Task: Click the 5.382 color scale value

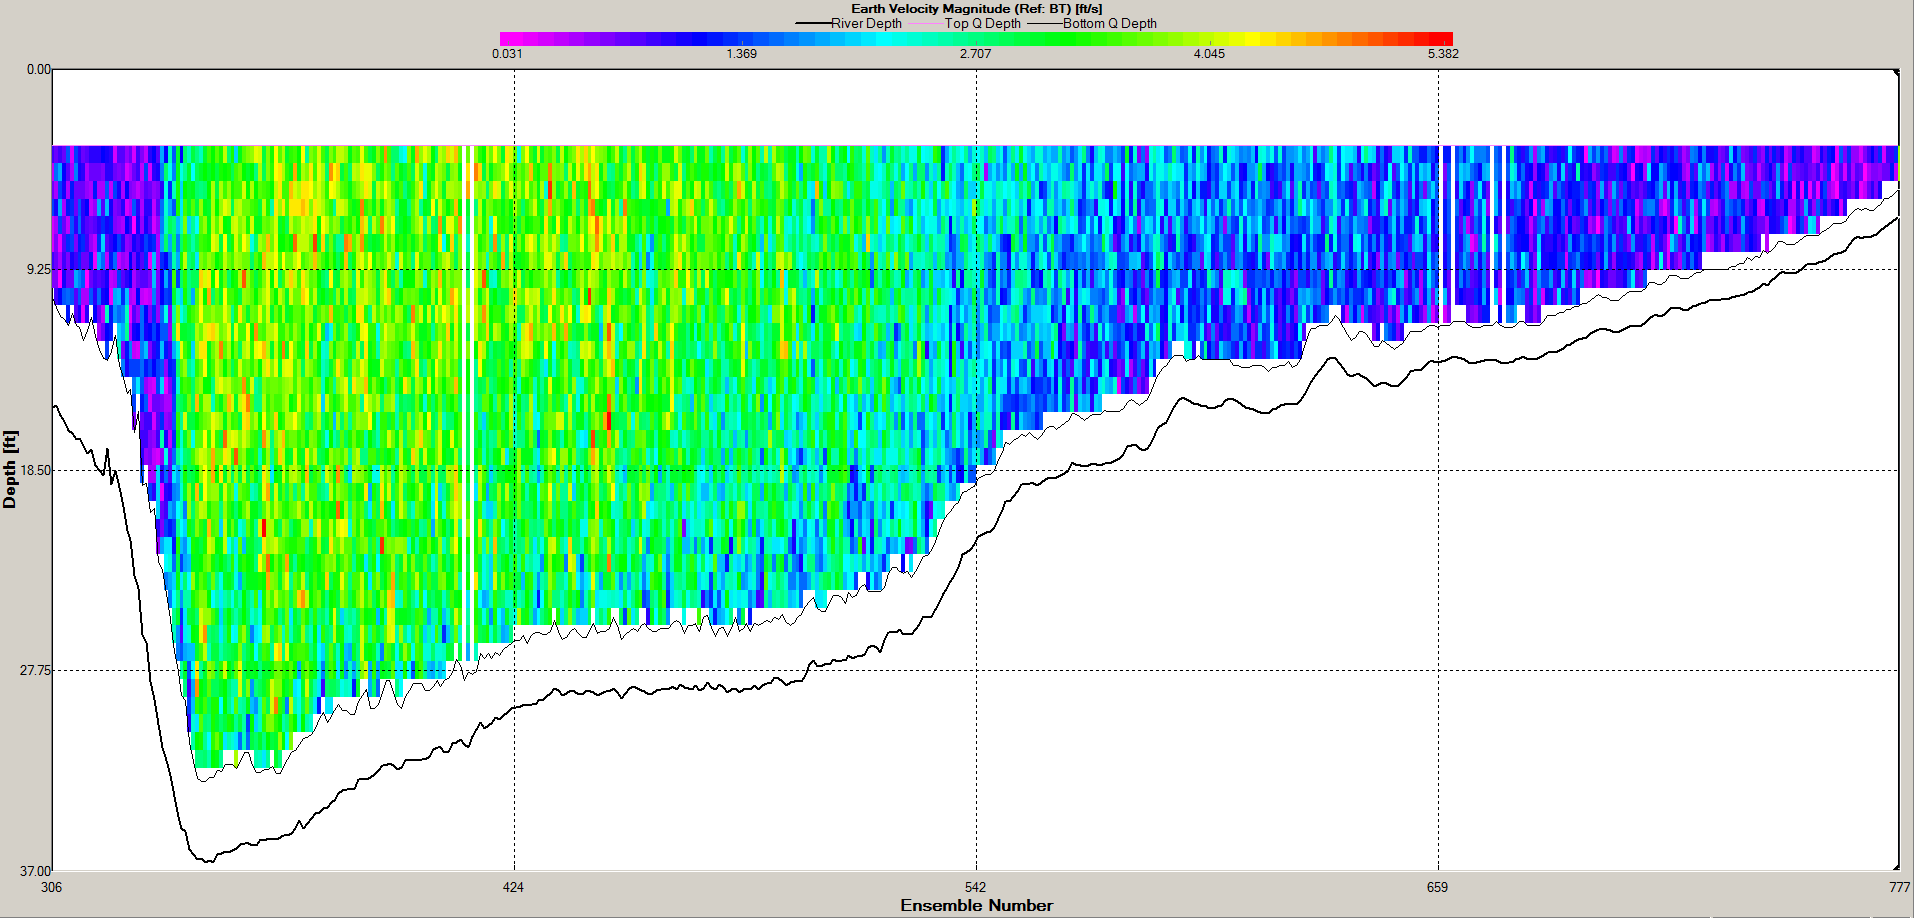Action: (1443, 54)
